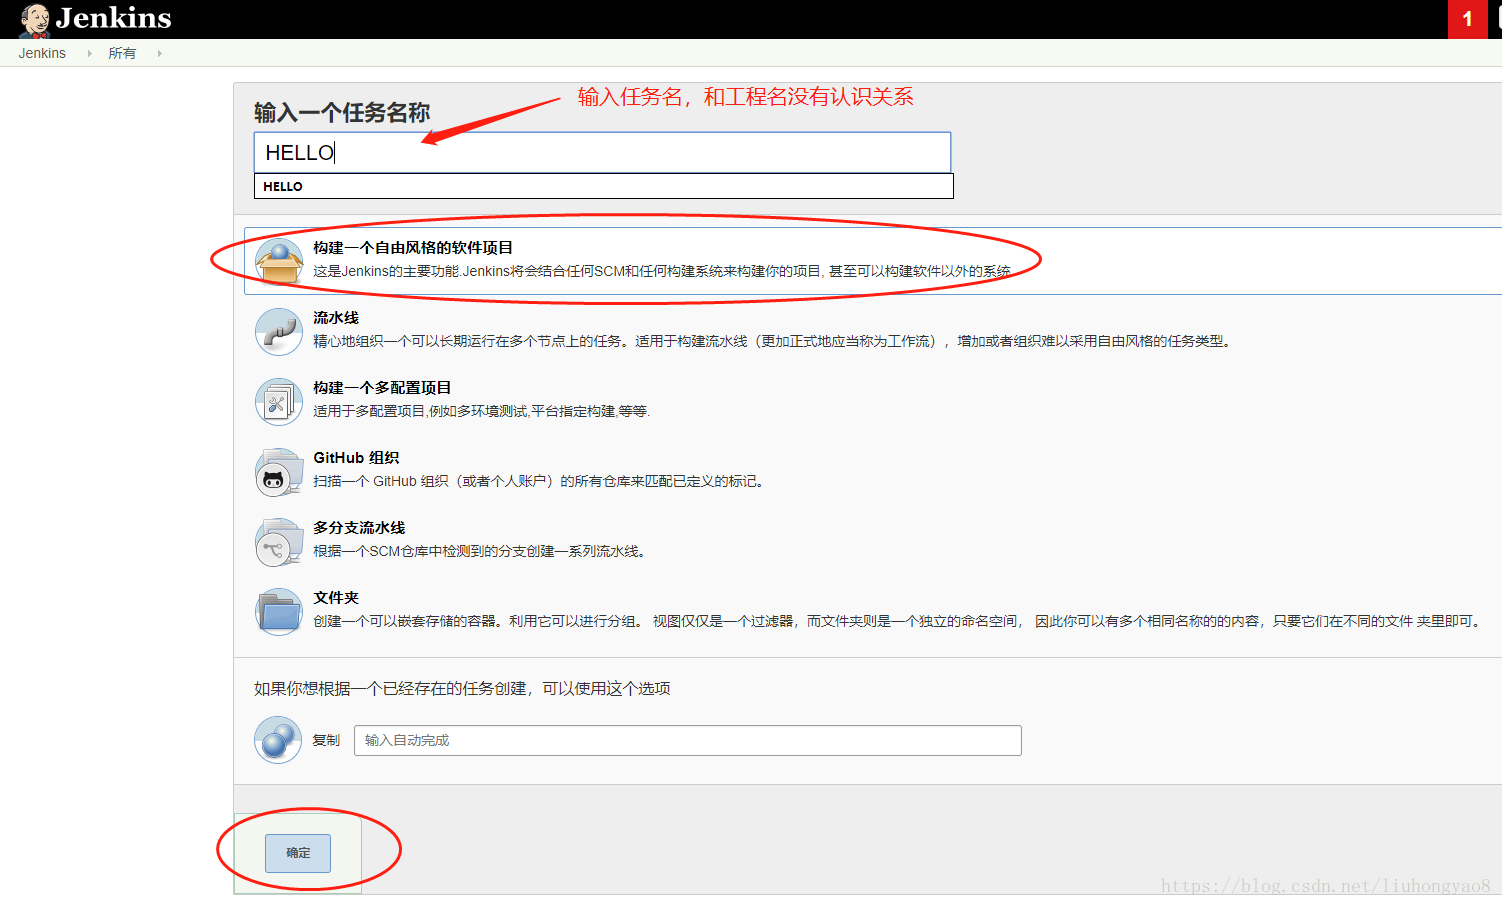Click the 输入一个任务名称 heading

[x=342, y=112]
